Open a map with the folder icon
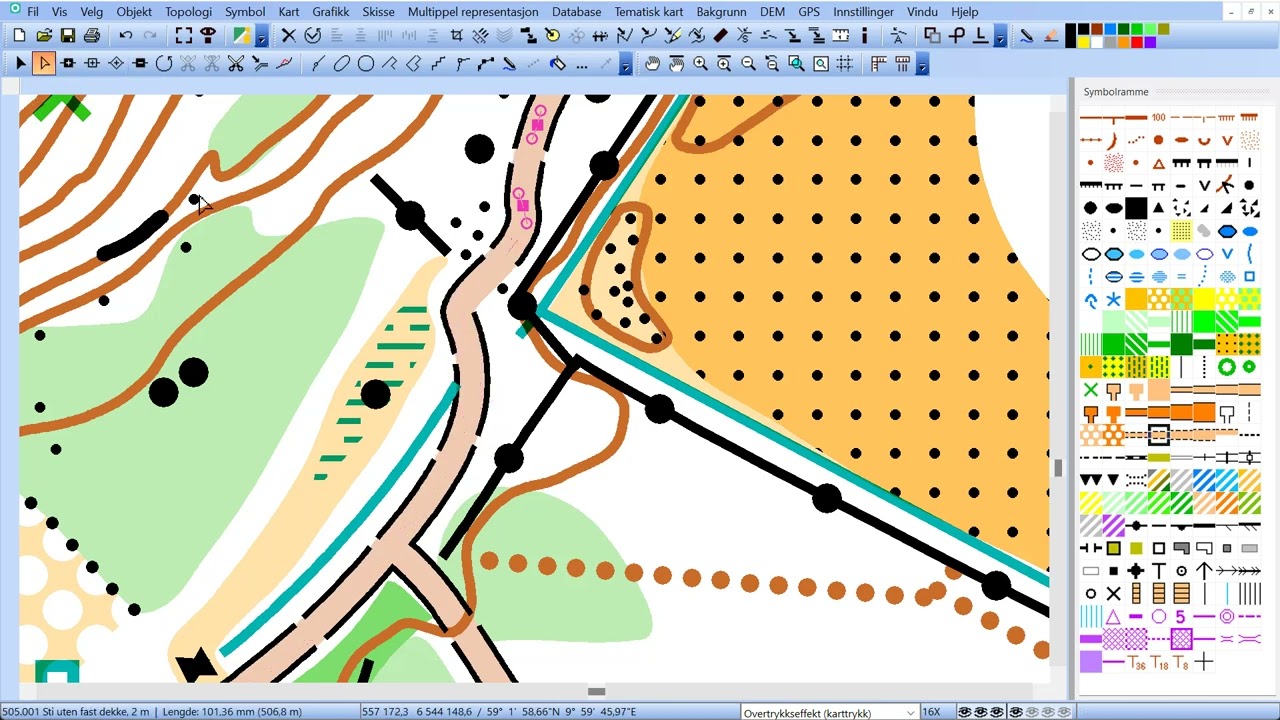Viewport: 1280px width, 720px height. click(x=44, y=35)
